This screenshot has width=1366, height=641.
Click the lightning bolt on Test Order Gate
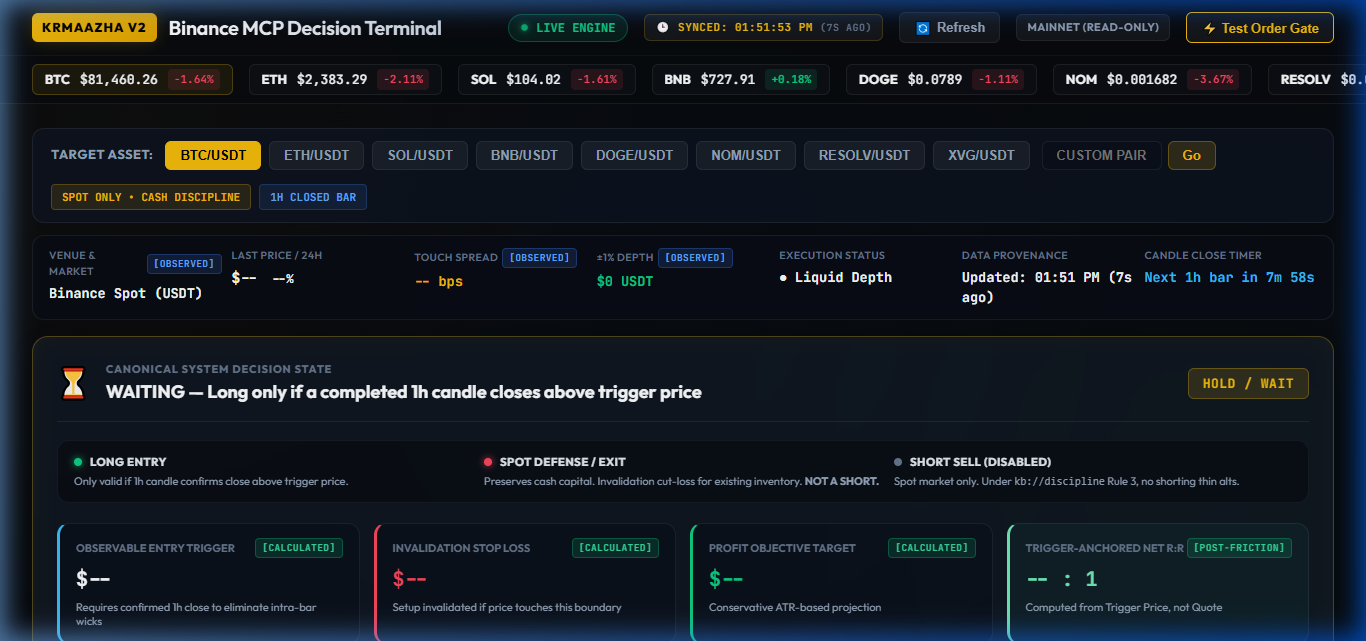coord(1209,28)
